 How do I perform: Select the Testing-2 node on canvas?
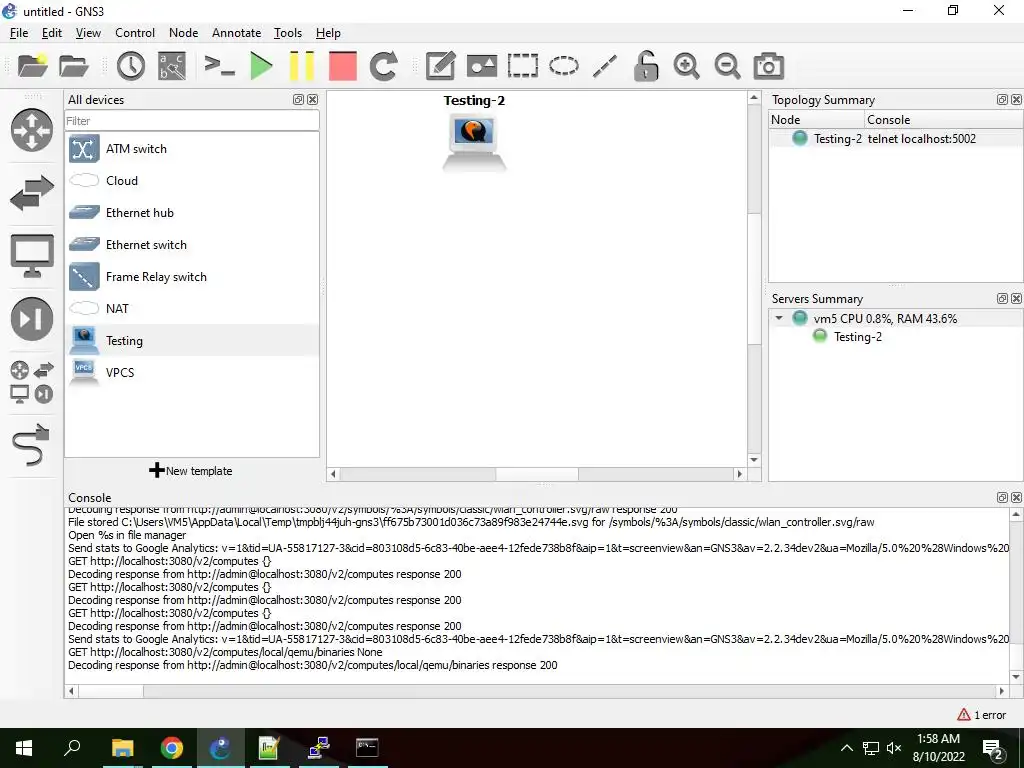point(474,142)
